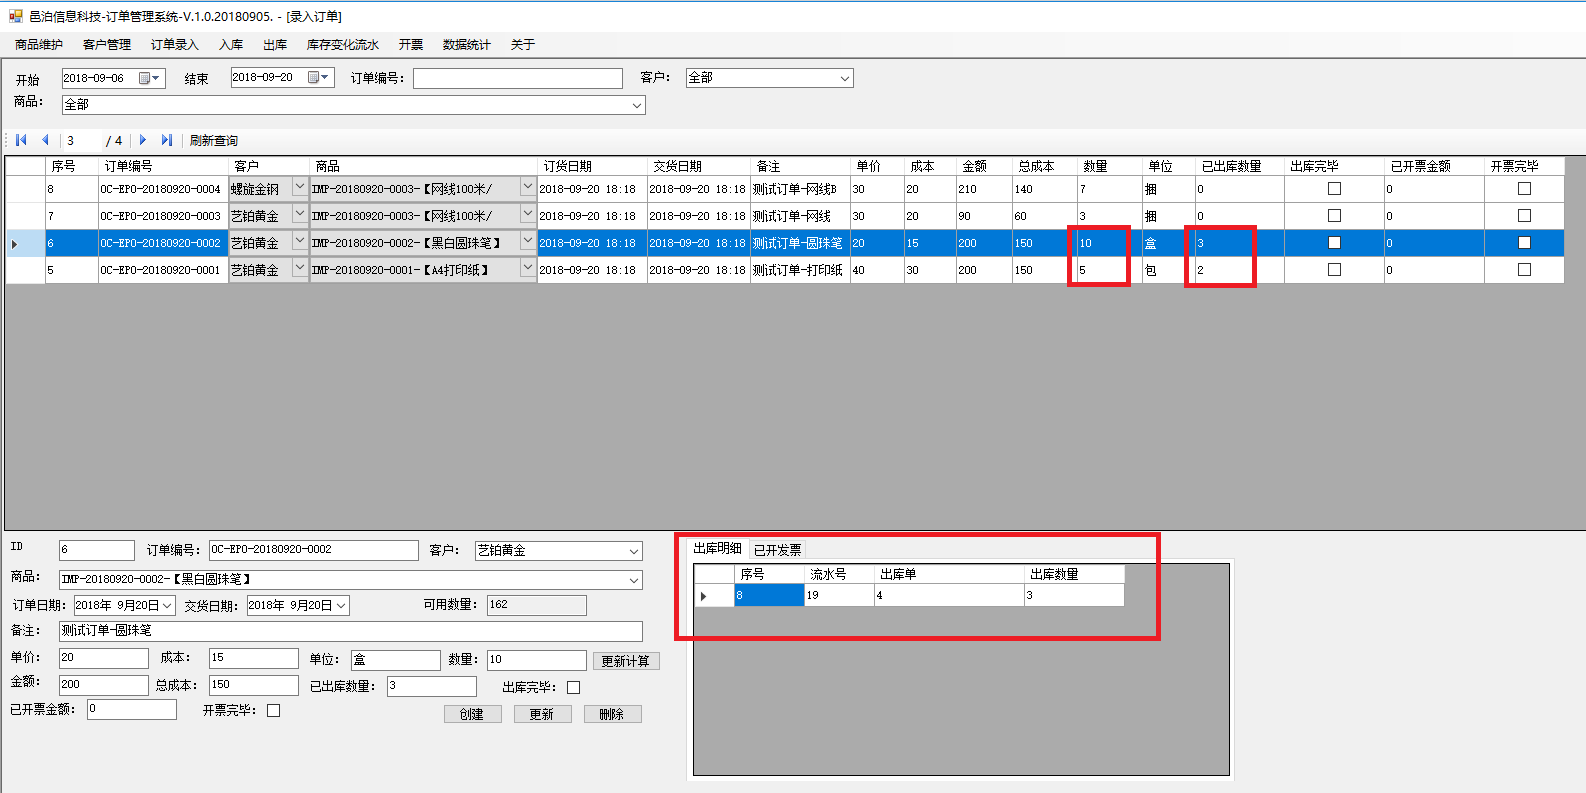Open the 入库 menu
1586x793 pixels.
(231, 45)
